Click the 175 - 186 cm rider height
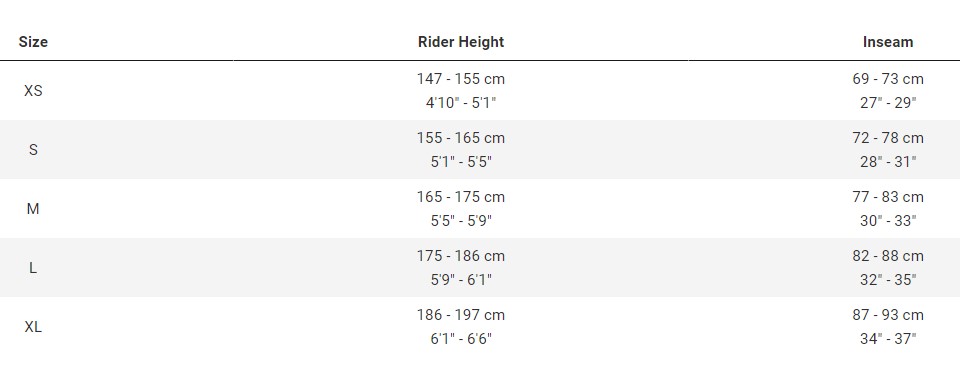960x388 pixels. click(x=461, y=256)
